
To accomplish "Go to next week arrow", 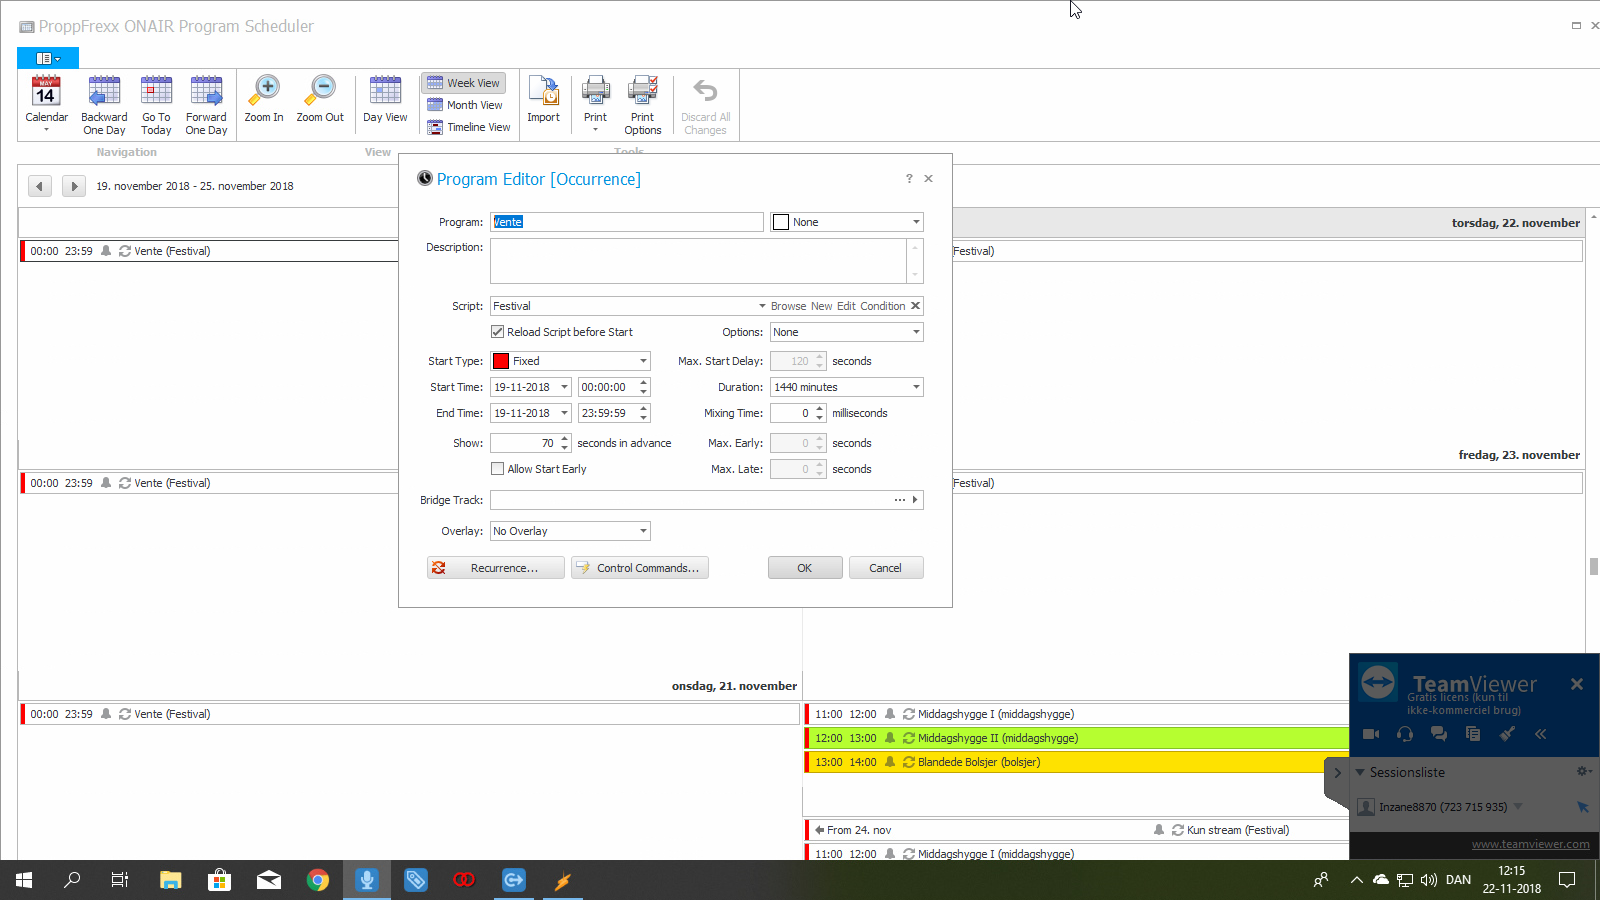I will point(74,186).
